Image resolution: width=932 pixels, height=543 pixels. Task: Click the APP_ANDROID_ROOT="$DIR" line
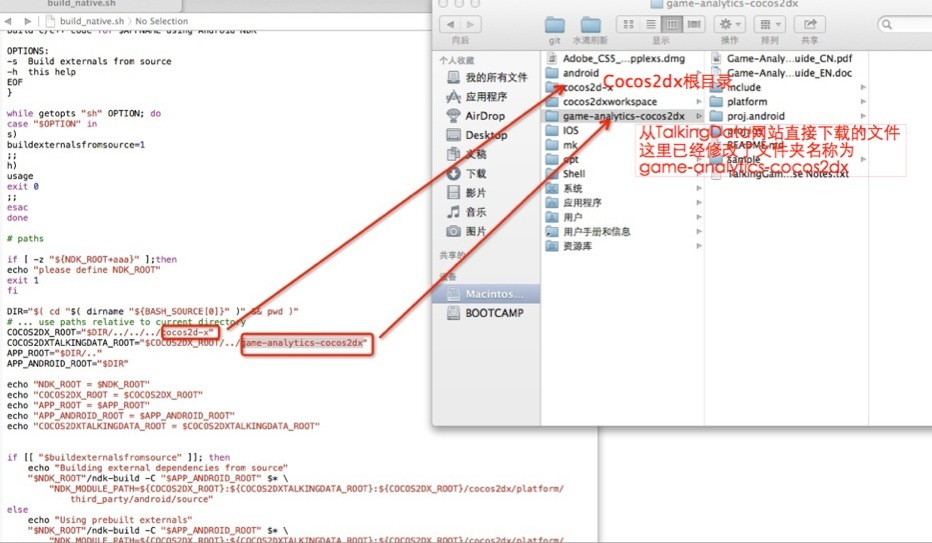[x=67, y=364]
